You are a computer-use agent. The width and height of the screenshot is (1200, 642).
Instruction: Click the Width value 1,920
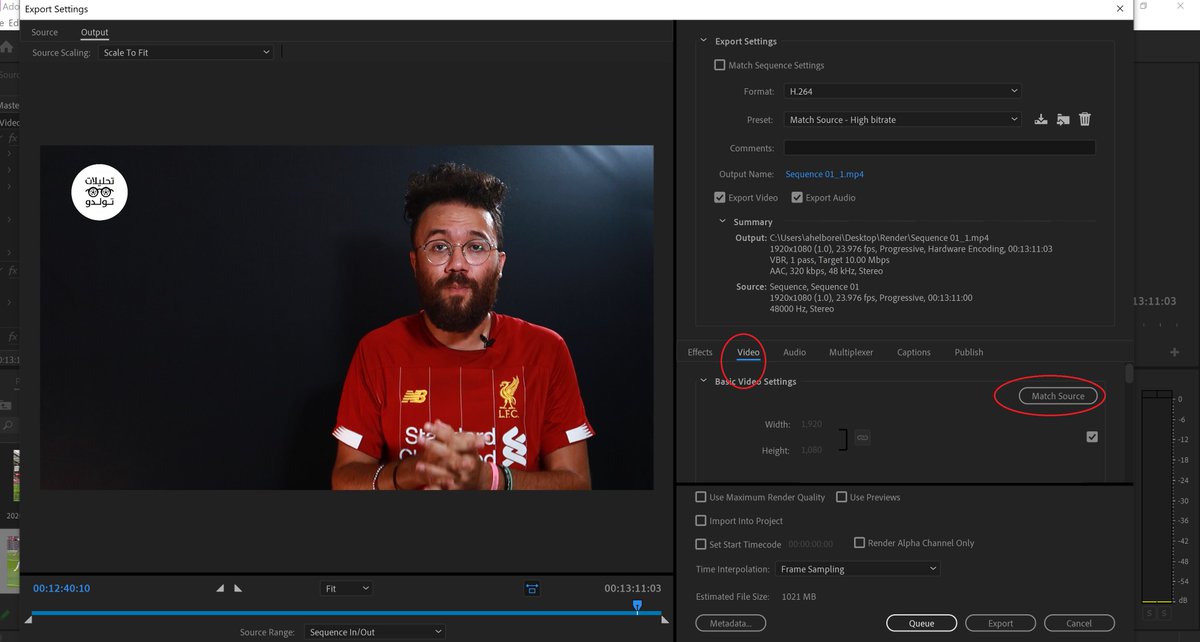(811, 424)
